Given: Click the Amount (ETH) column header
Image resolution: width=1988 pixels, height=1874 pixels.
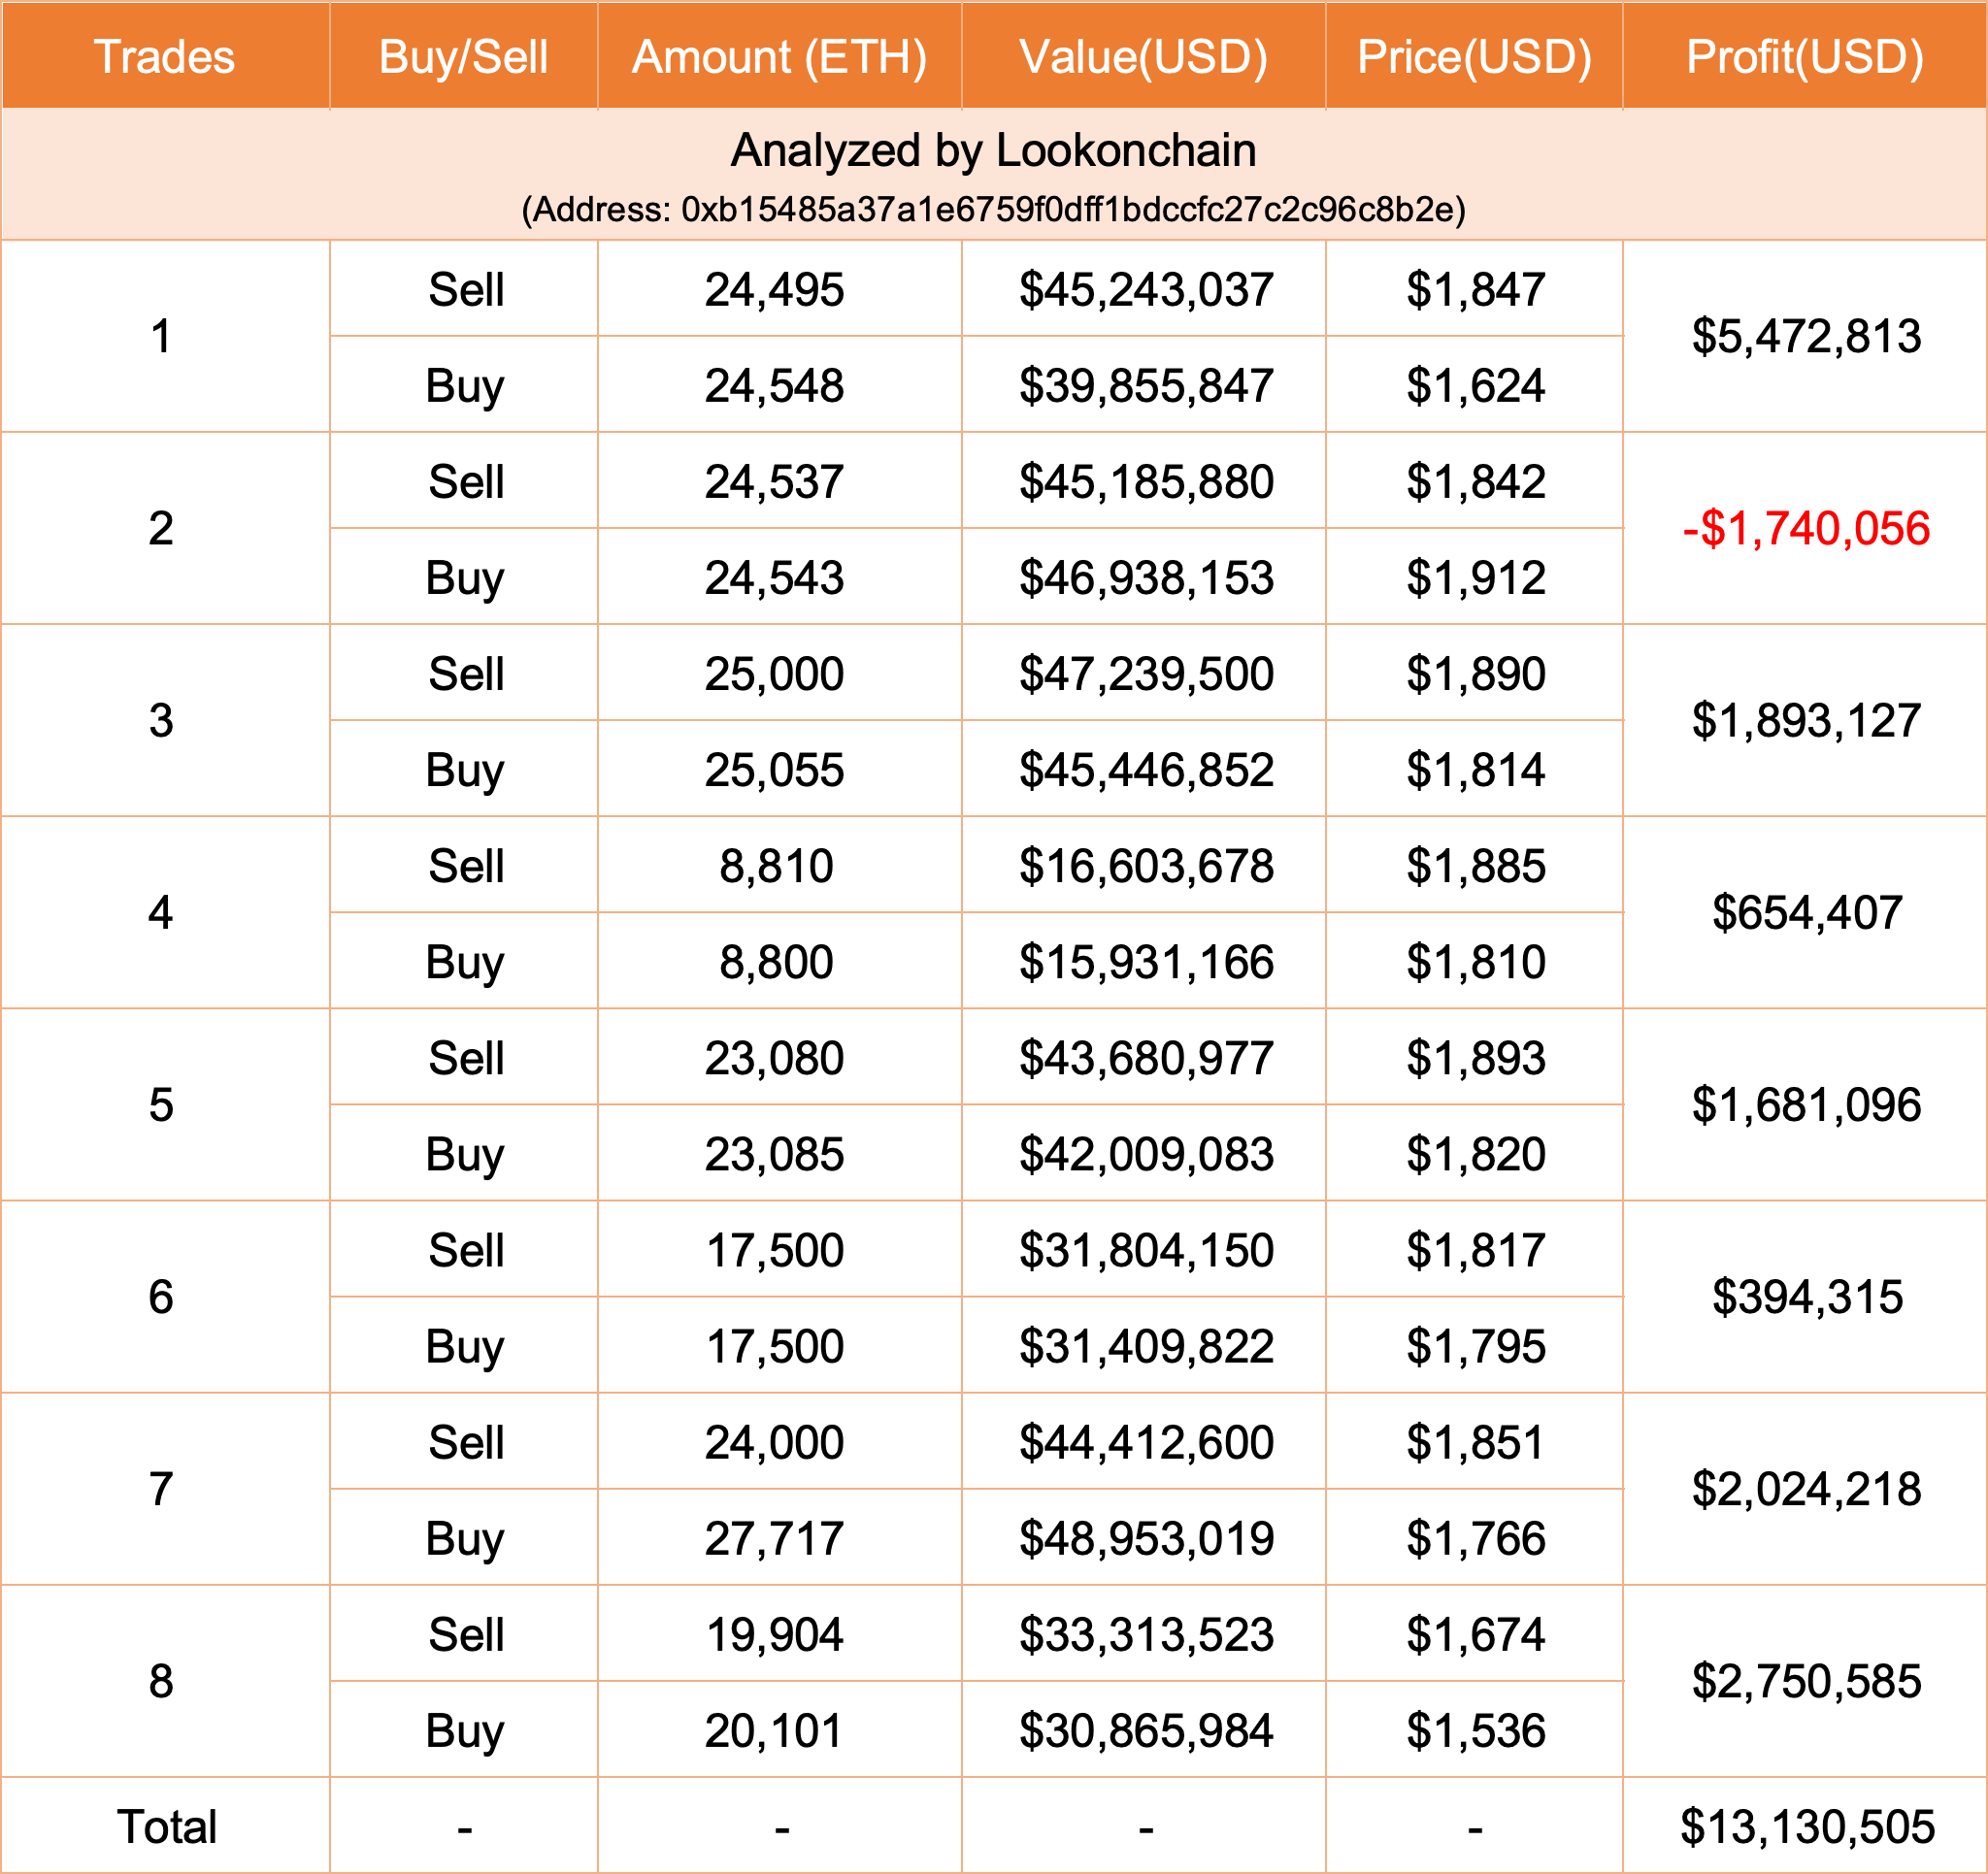Looking at the screenshot, I should coord(779,56).
